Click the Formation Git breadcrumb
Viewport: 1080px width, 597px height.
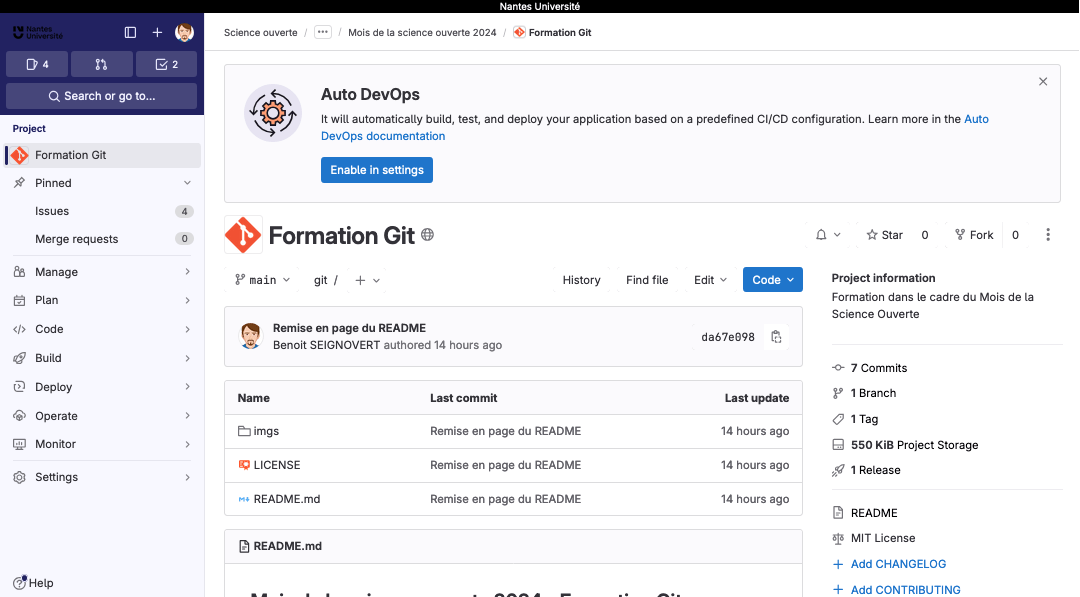552,32
